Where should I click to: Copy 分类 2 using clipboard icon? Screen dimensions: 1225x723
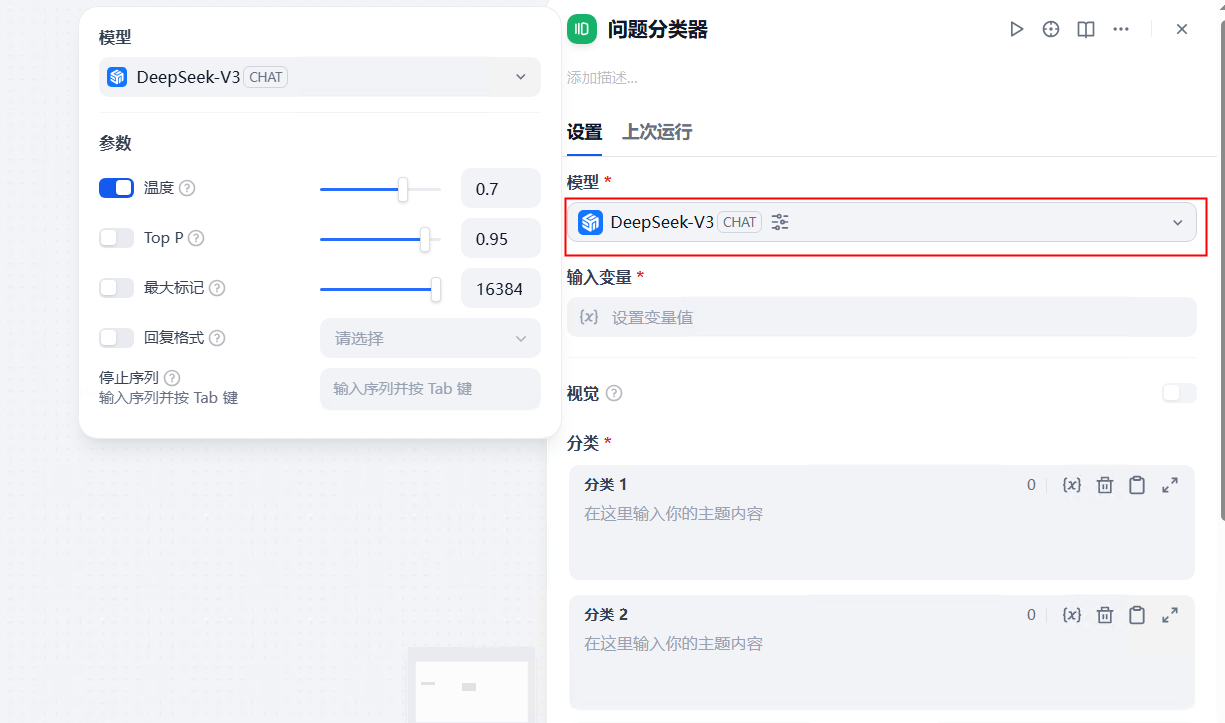1137,615
